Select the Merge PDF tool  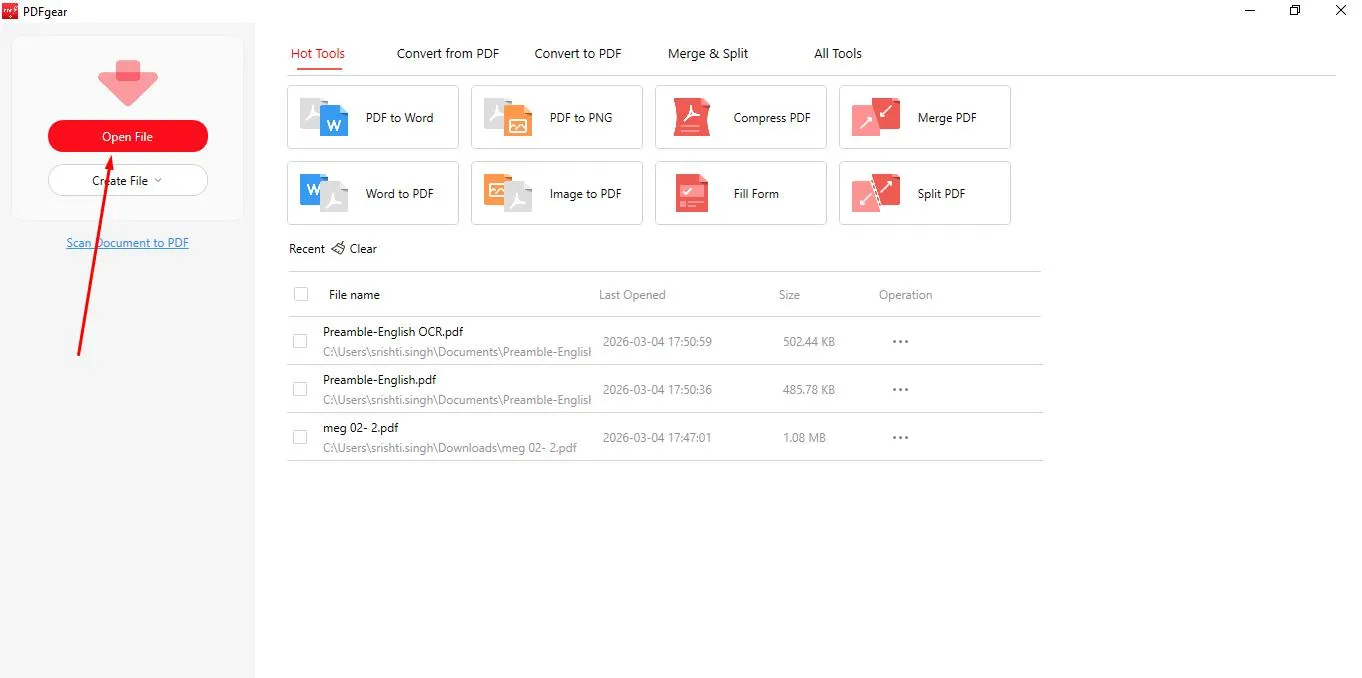point(923,117)
